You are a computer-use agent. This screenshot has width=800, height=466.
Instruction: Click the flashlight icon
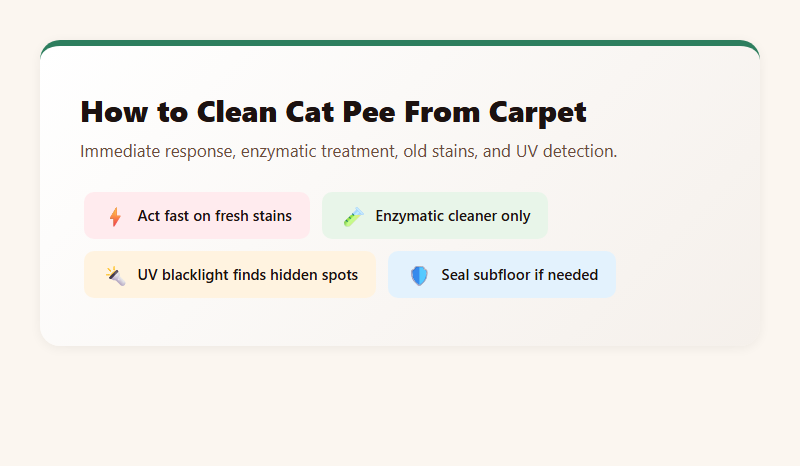pos(115,275)
